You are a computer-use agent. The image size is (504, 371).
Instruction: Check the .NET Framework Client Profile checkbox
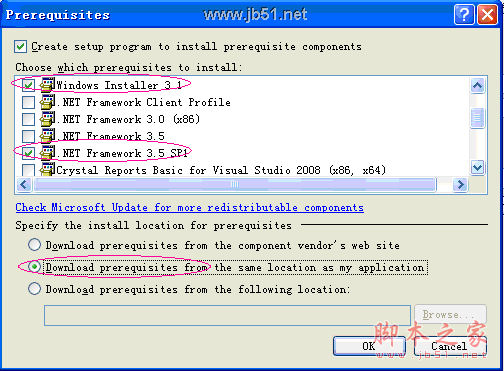pos(28,102)
